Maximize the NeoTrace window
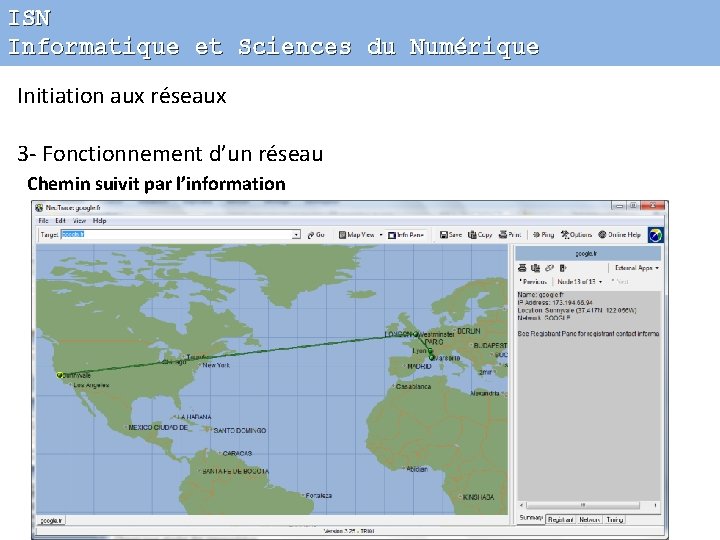 tap(633, 206)
